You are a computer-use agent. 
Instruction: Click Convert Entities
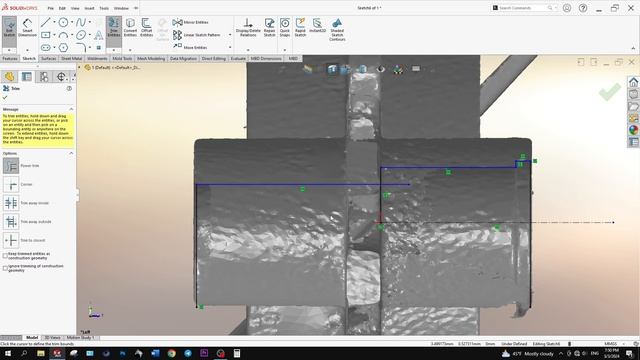coord(130,27)
